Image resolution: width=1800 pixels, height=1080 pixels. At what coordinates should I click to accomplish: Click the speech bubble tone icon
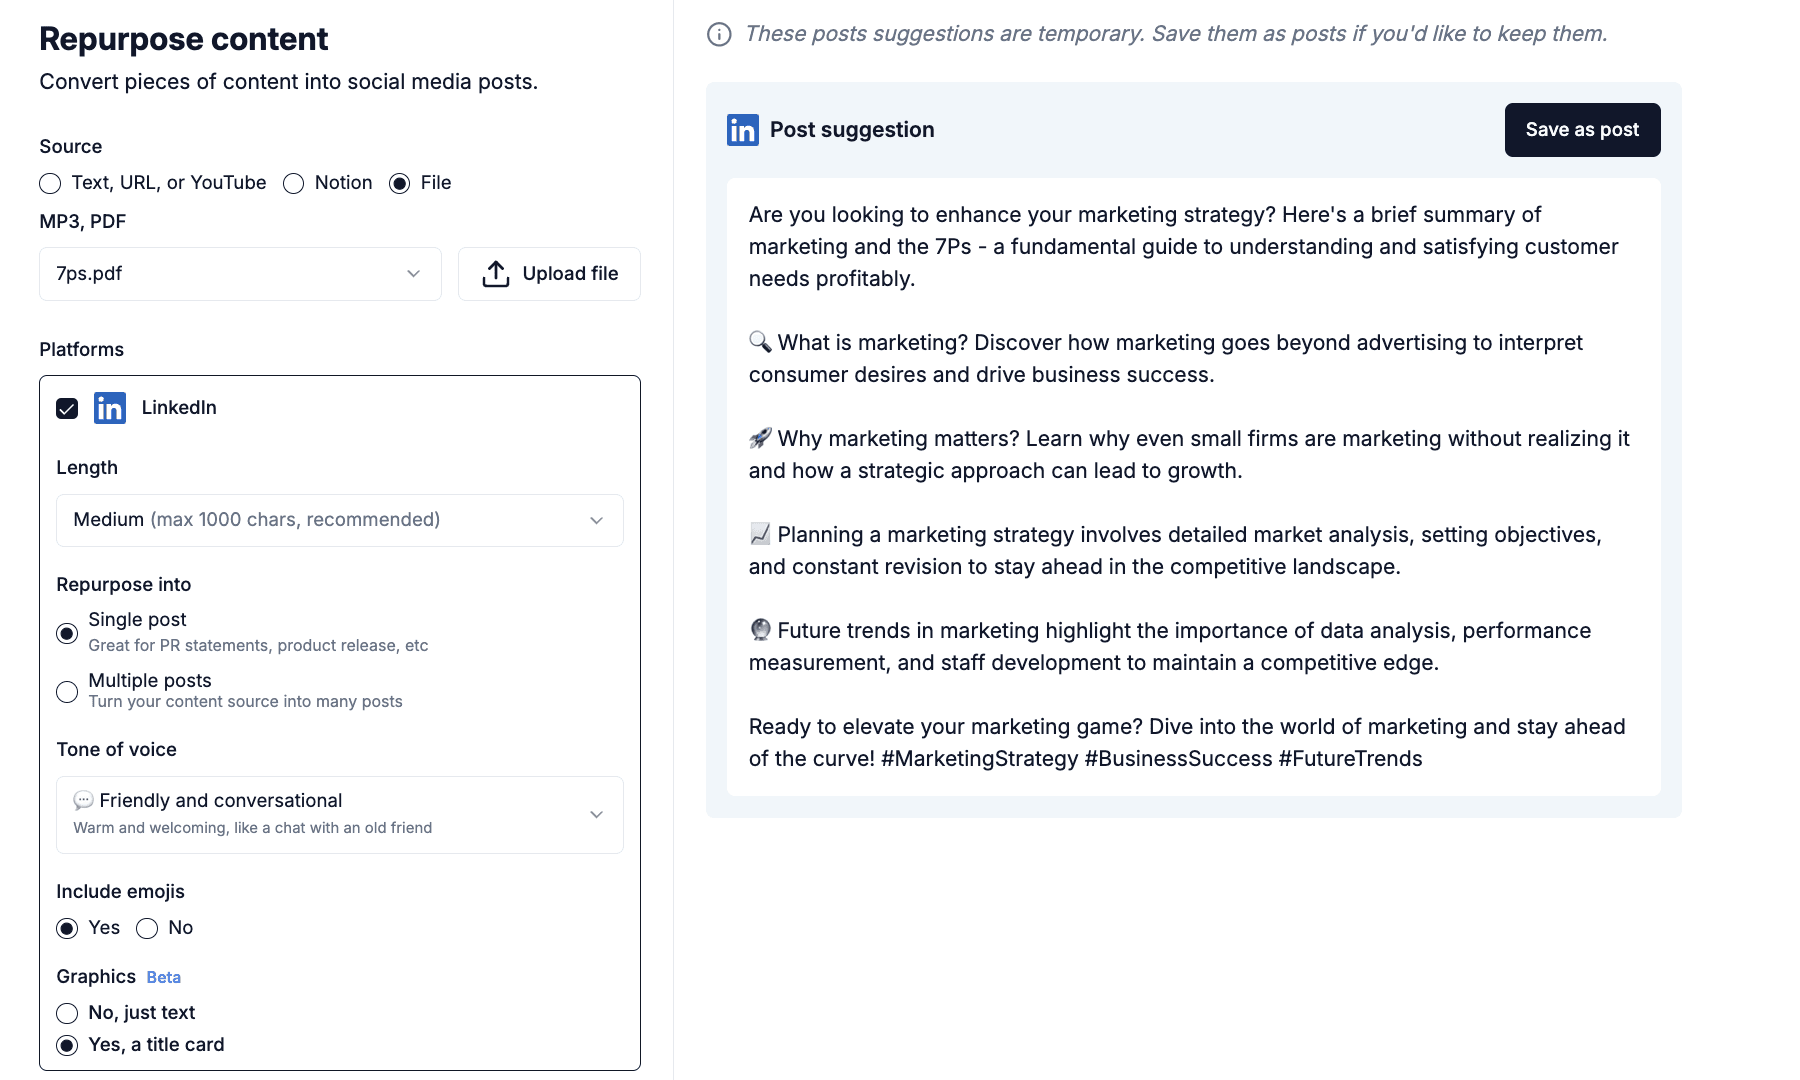coord(84,801)
